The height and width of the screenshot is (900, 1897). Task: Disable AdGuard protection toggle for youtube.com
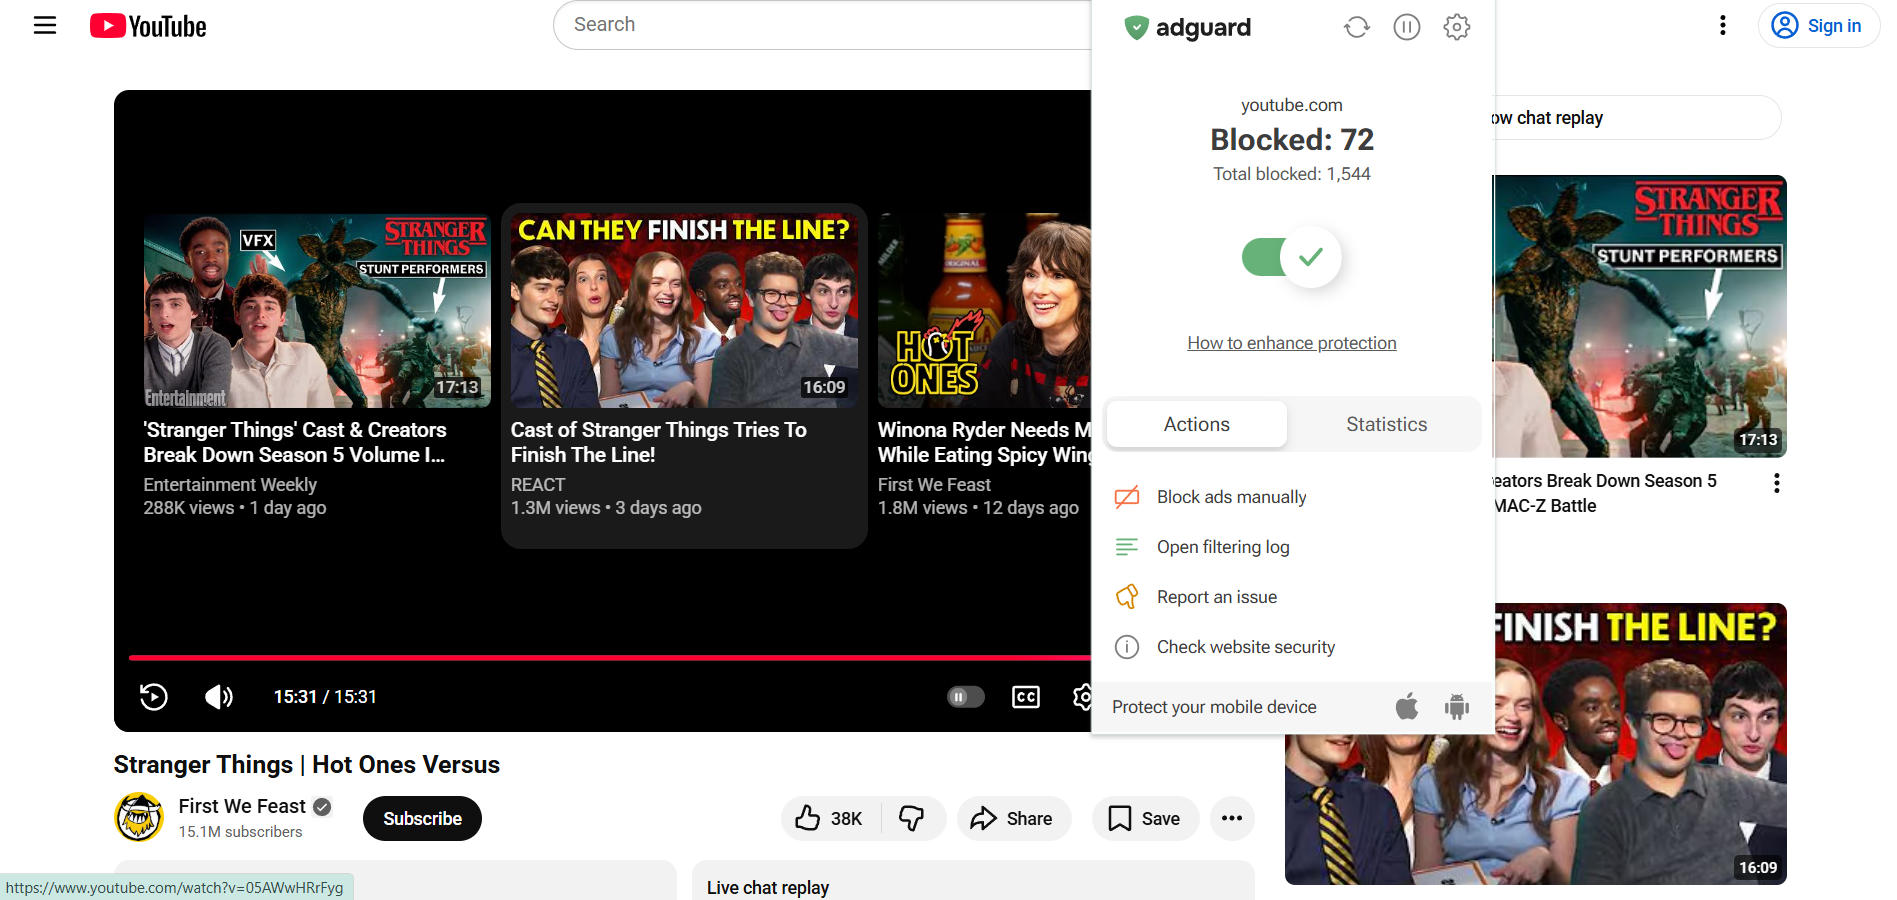(1290, 257)
